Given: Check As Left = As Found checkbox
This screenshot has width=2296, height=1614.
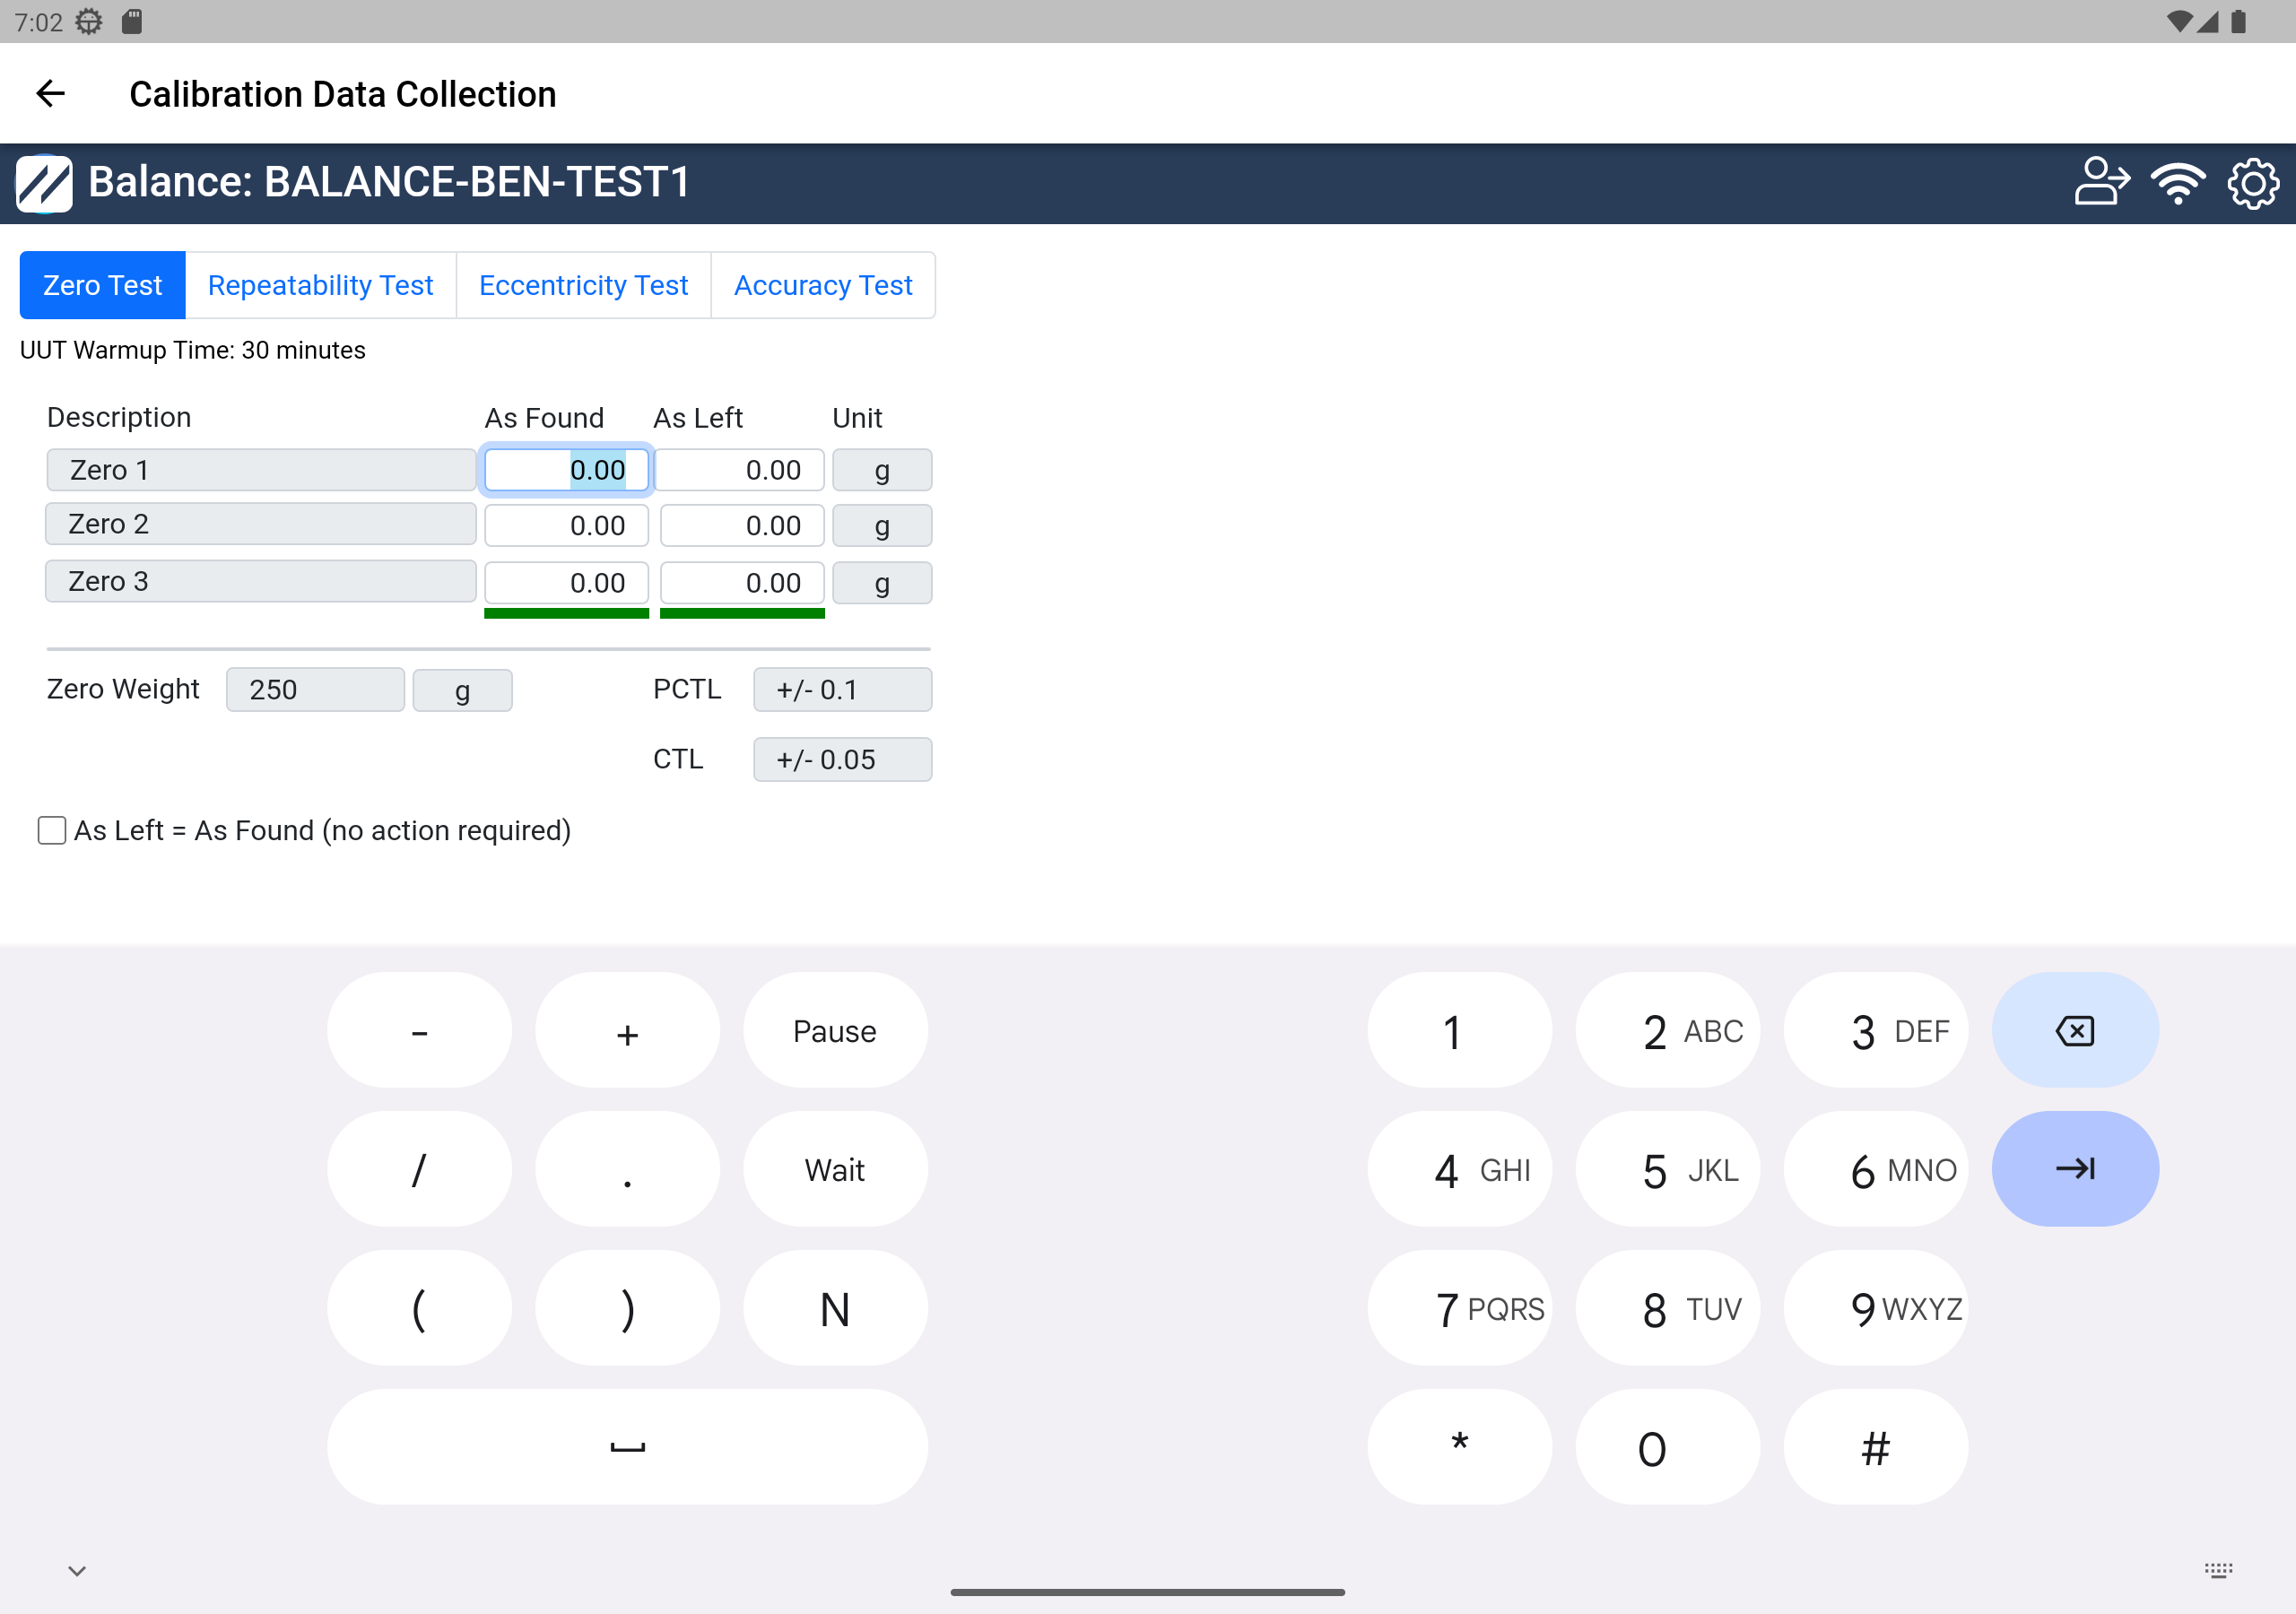Looking at the screenshot, I should click(52, 830).
